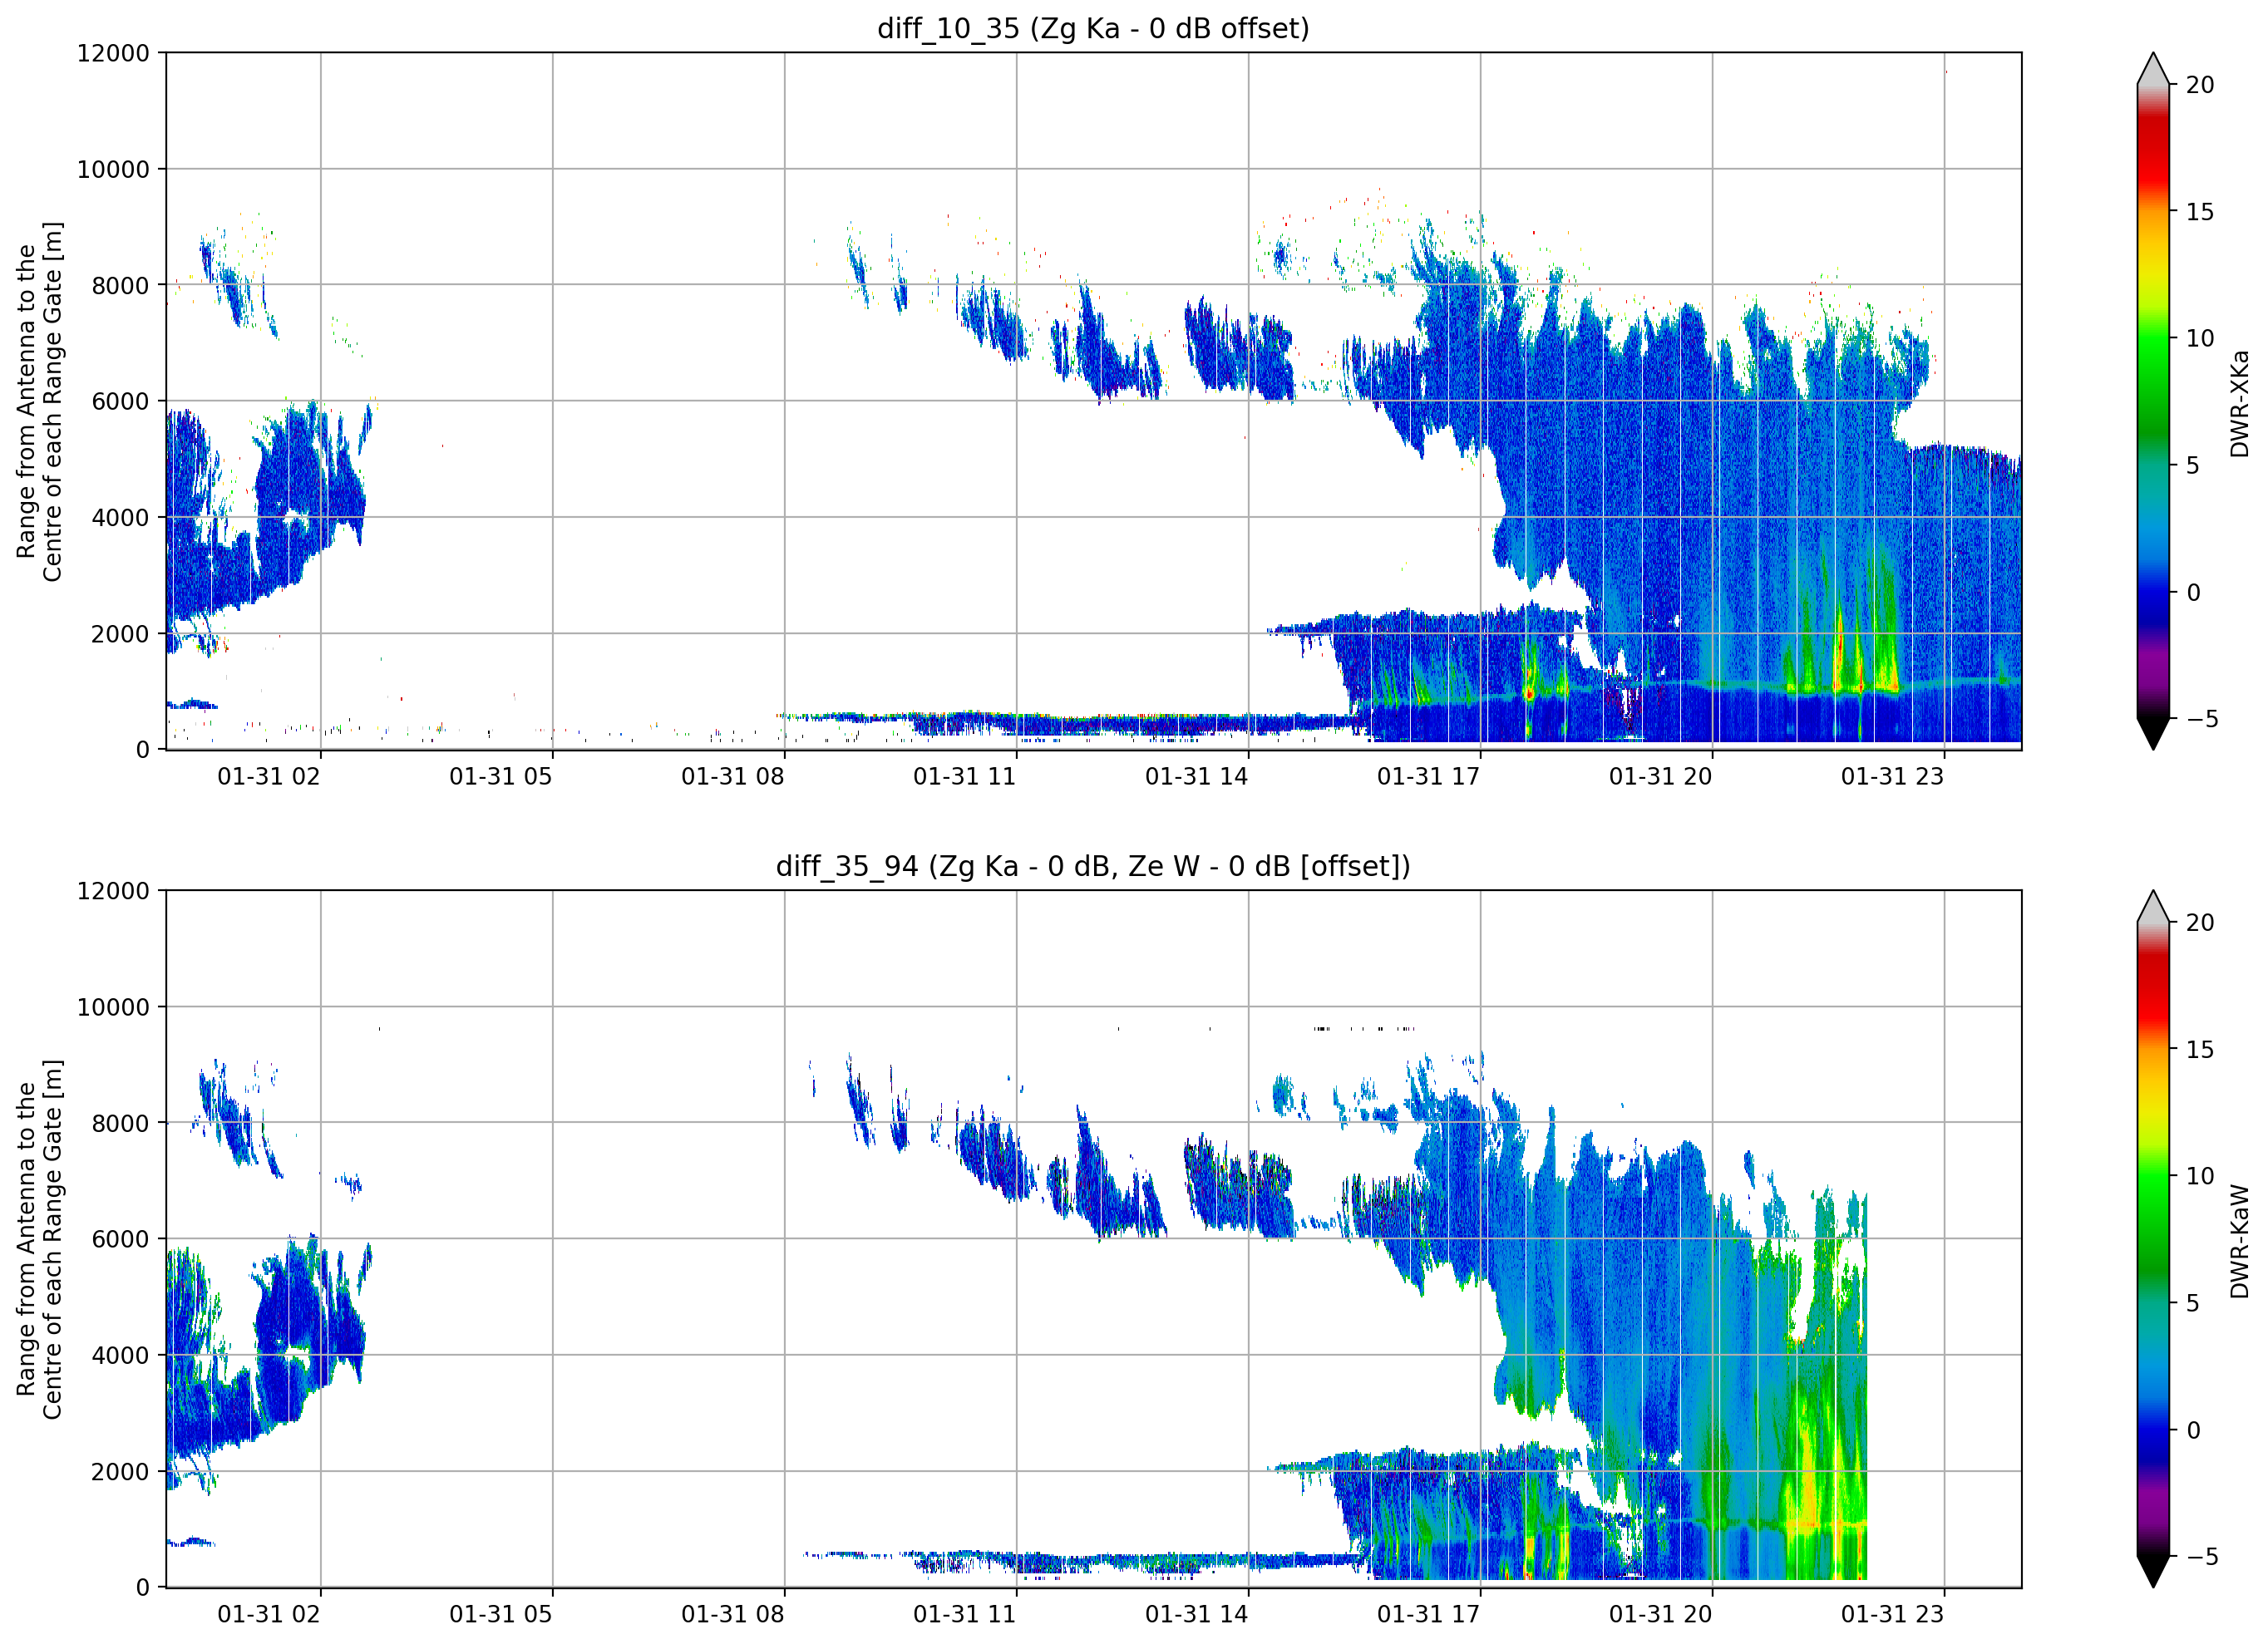
Task: Click the 12000 y-tick on the diff_35_94 plot
Action: tap(113, 891)
